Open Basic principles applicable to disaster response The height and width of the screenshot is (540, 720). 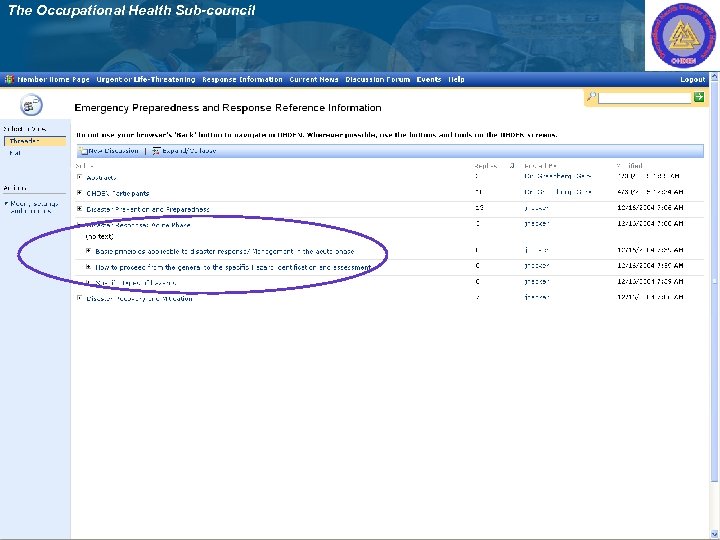pyautogui.click(x=225, y=252)
